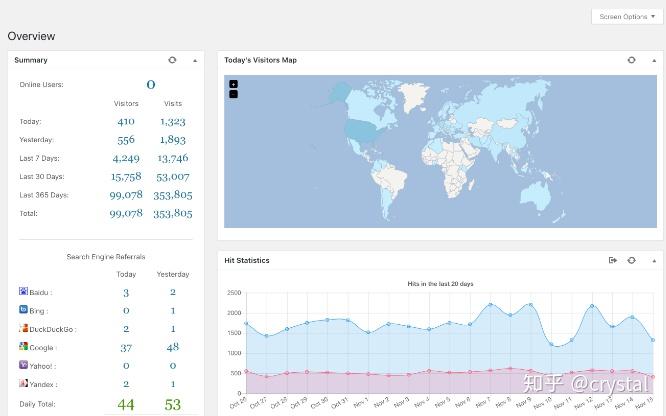666x416 pixels.
Task: Click the DuckDuckGo referral icon
Action: [23, 328]
